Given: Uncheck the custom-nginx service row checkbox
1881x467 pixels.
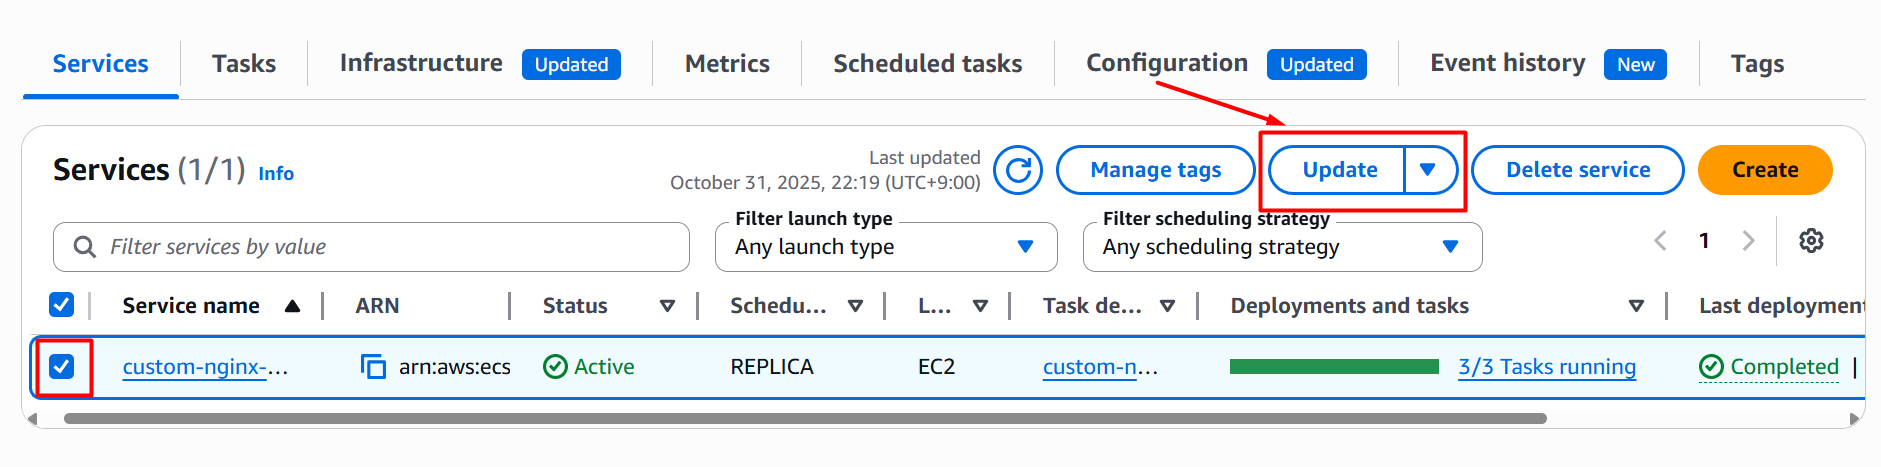Looking at the screenshot, I should point(62,367).
